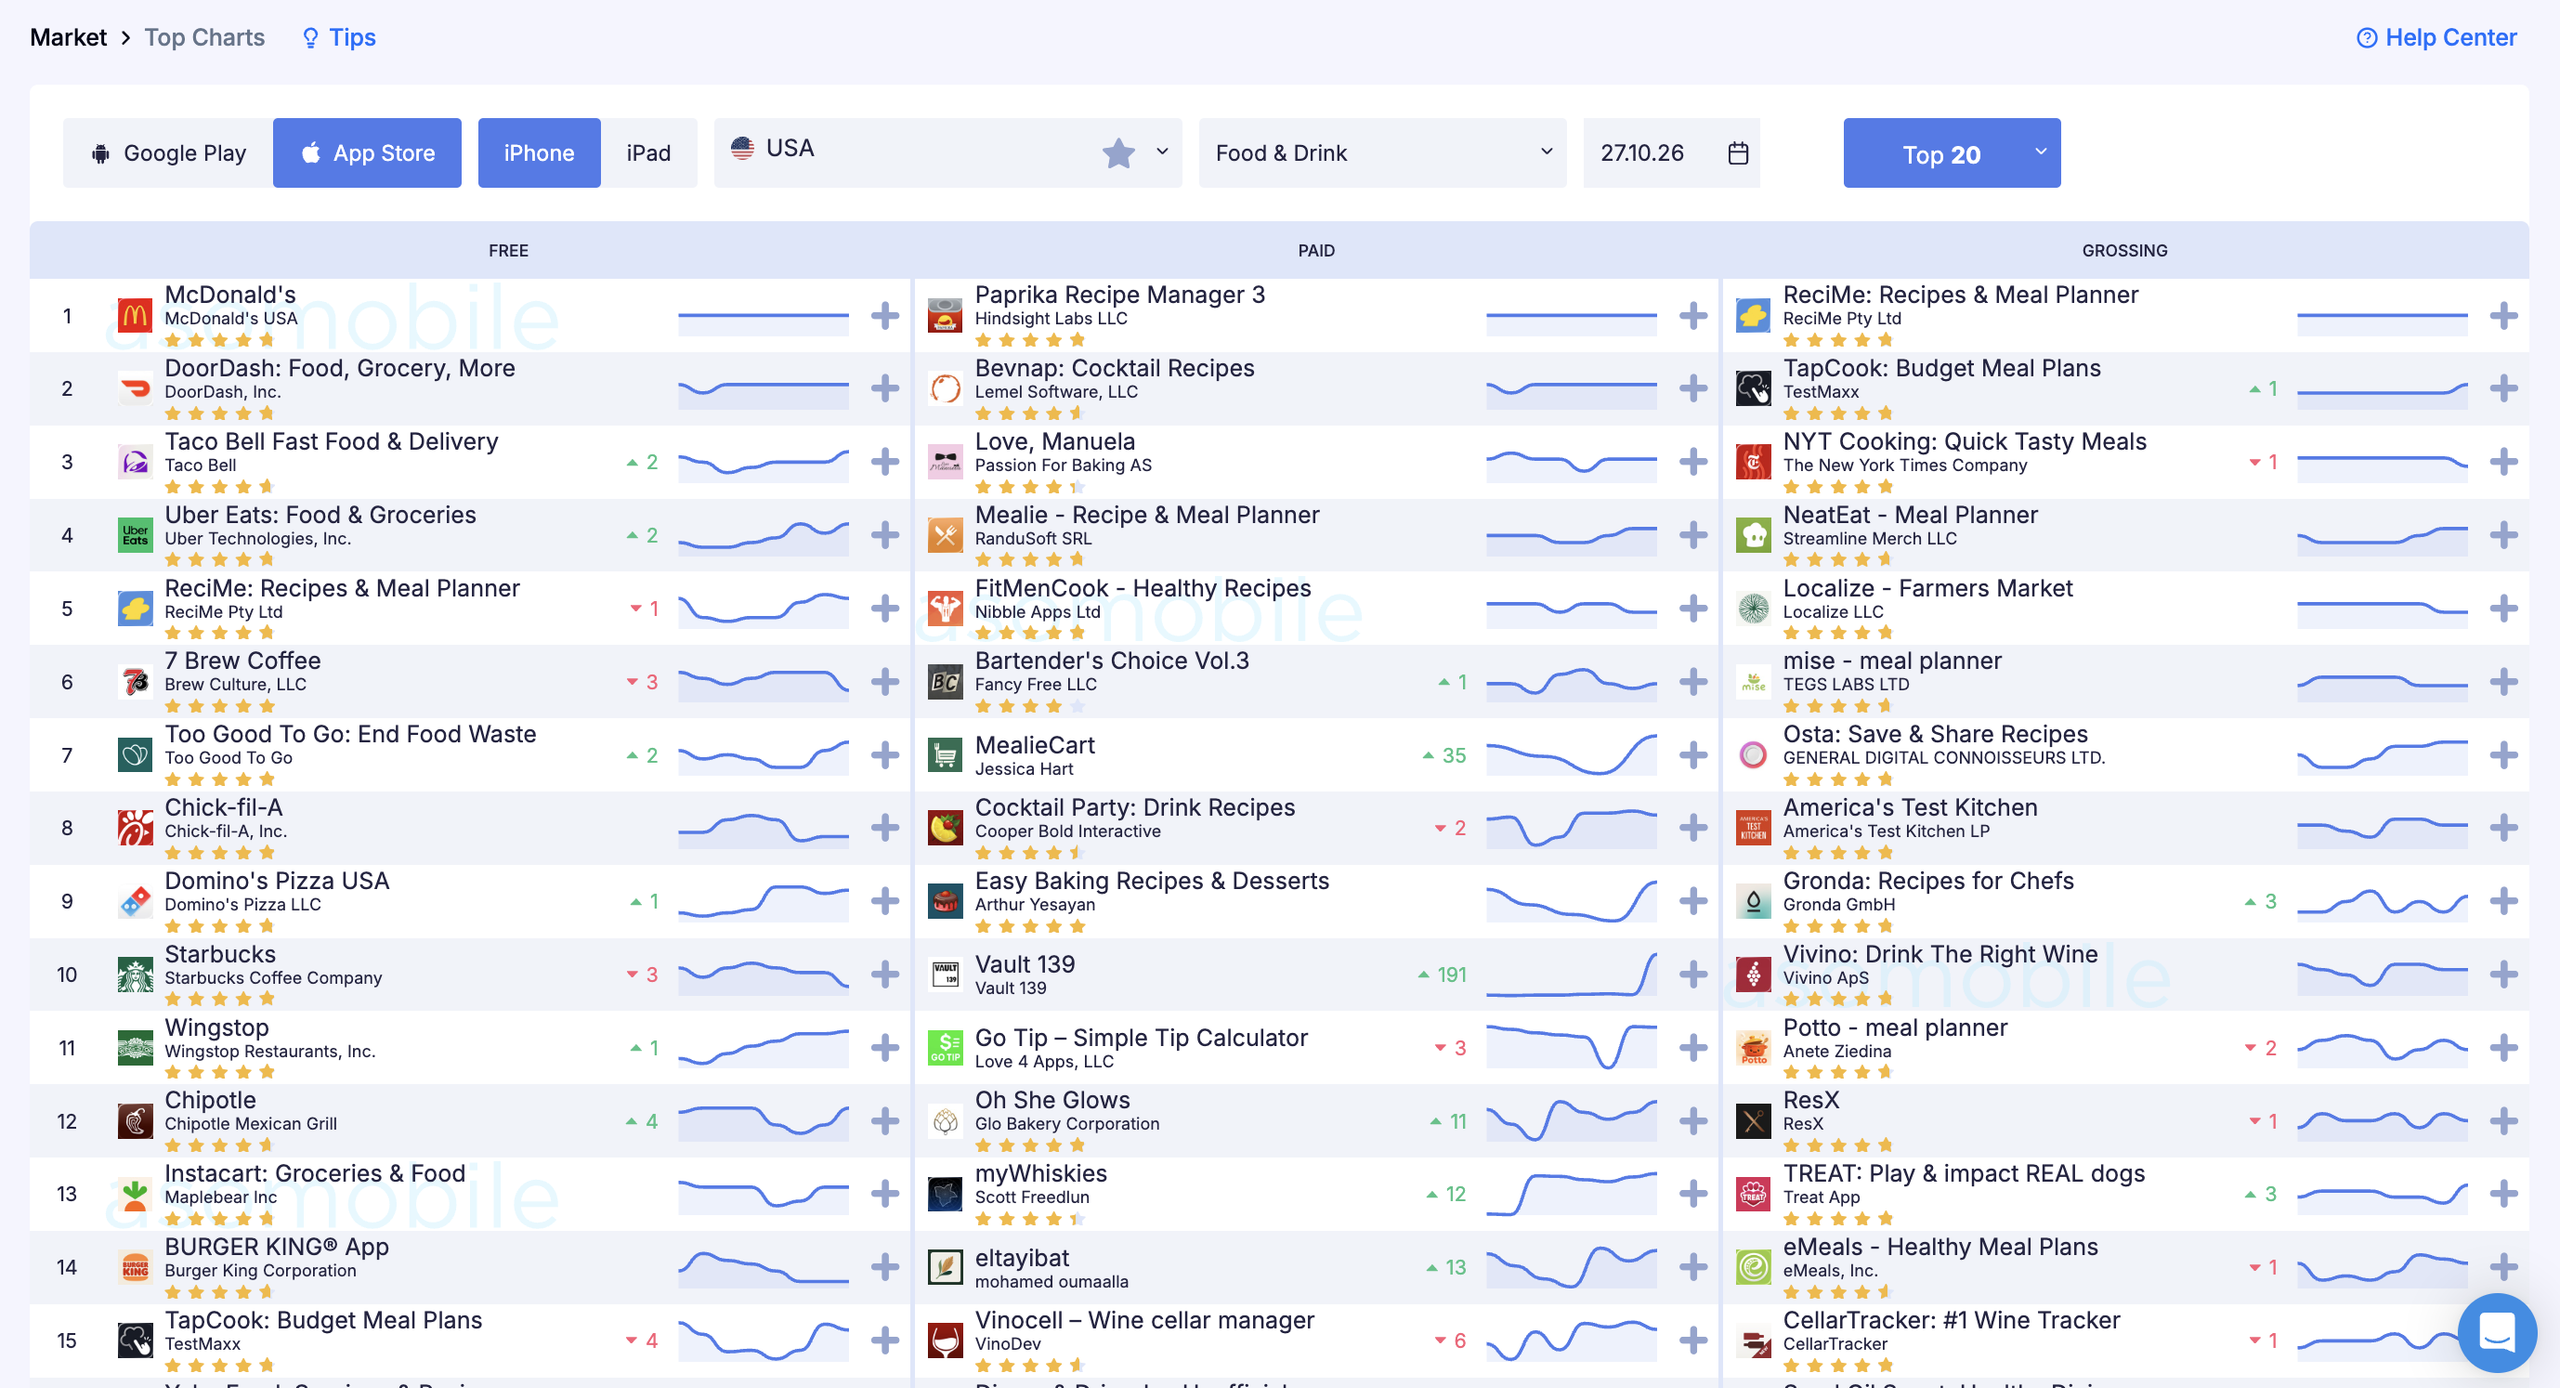Image resolution: width=2560 pixels, height=1388 pixels.
Task: Click myWhiskies rank trend chart
Action: coord(1571,1194)
